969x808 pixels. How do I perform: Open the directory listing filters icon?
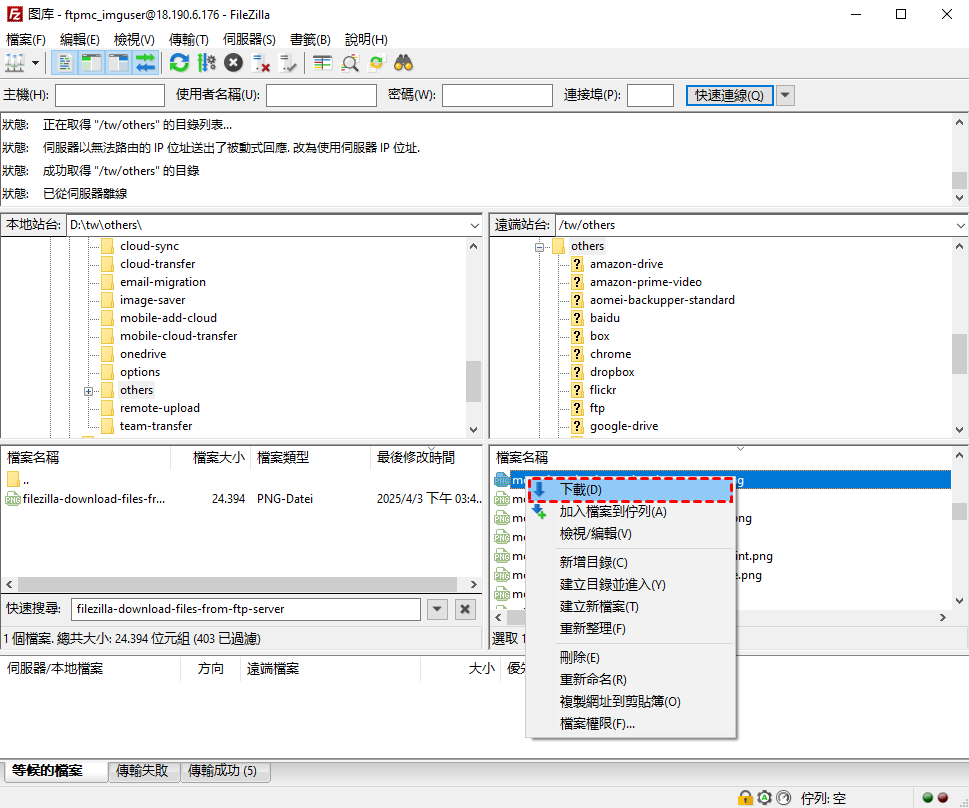322,63
